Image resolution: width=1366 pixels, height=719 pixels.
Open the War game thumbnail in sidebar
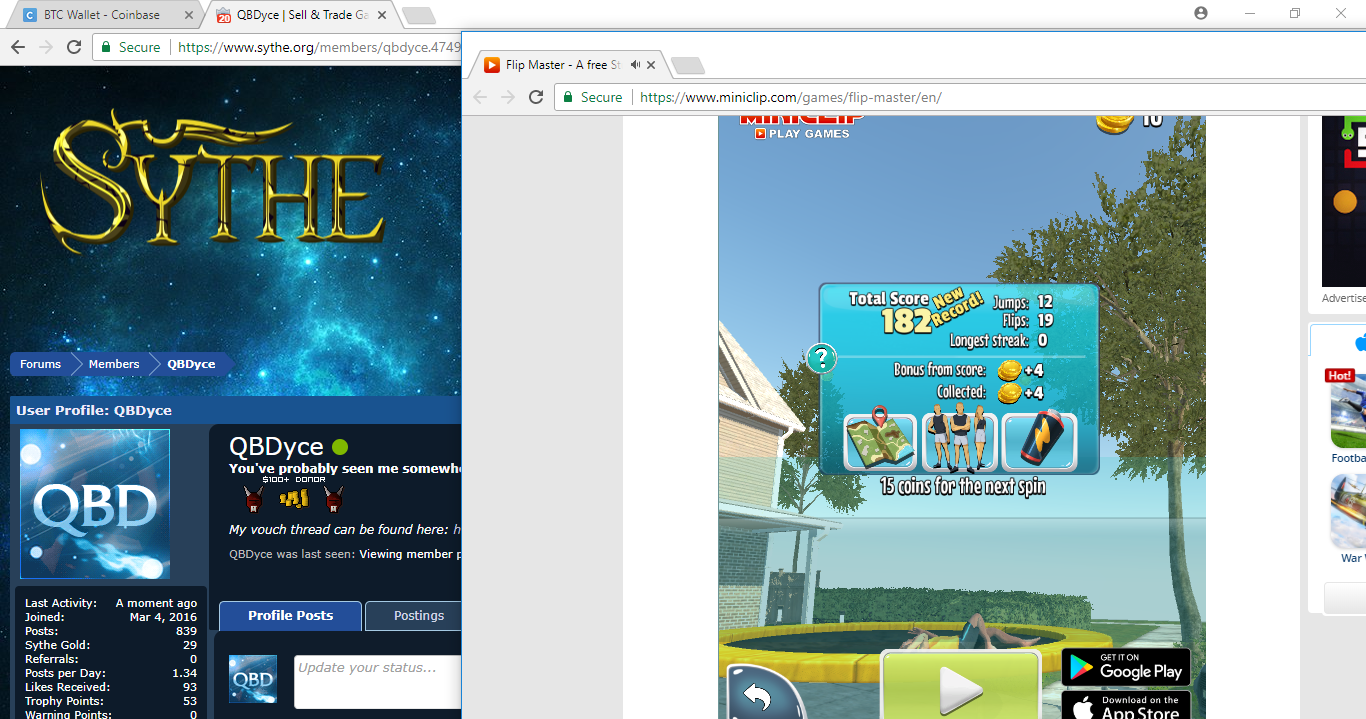pyautogui.click(x=1348, y=511)
